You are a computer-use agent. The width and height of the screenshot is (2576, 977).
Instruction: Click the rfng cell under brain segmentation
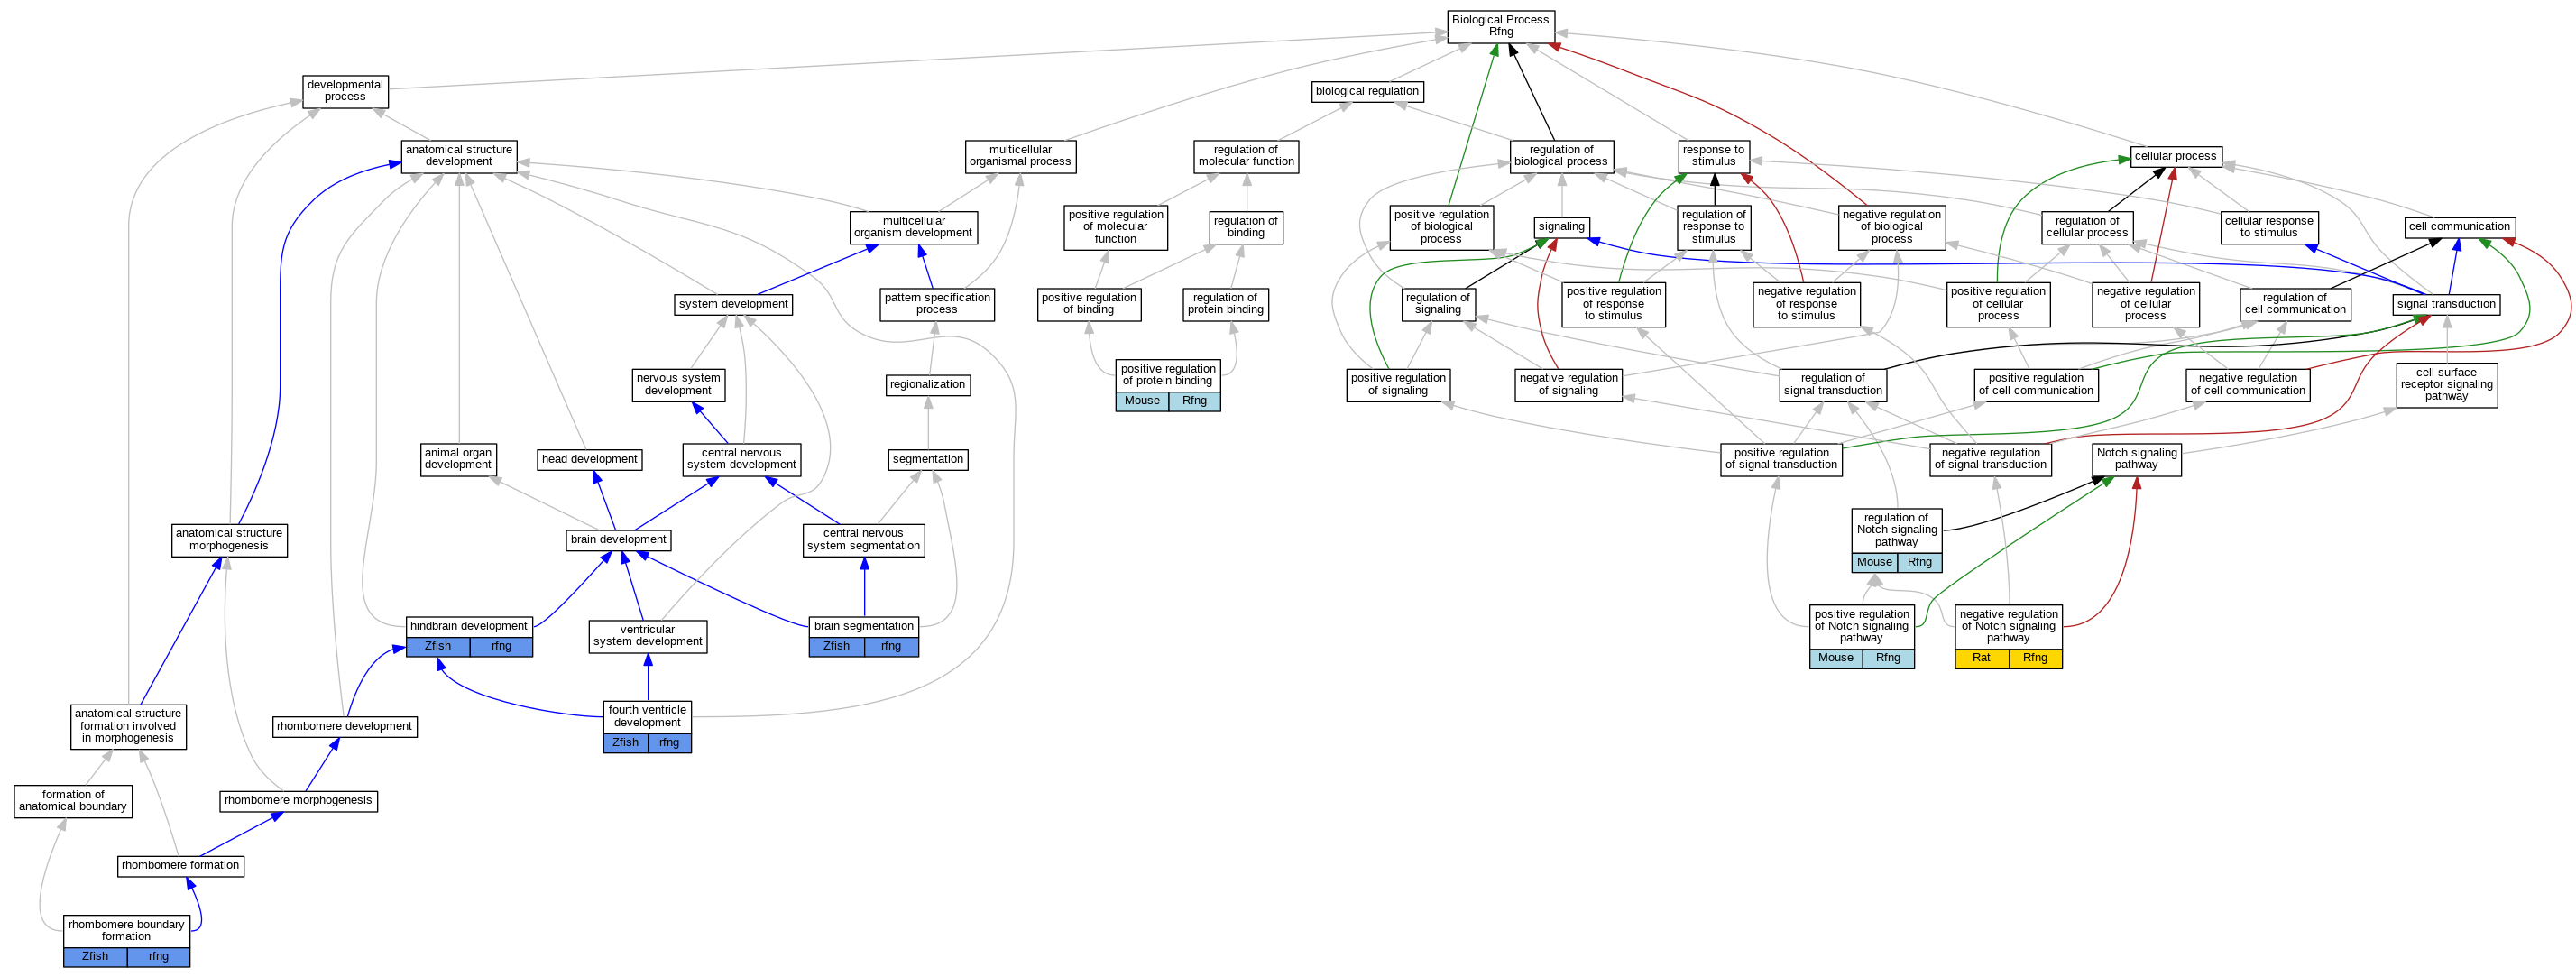tap(891, 646)
